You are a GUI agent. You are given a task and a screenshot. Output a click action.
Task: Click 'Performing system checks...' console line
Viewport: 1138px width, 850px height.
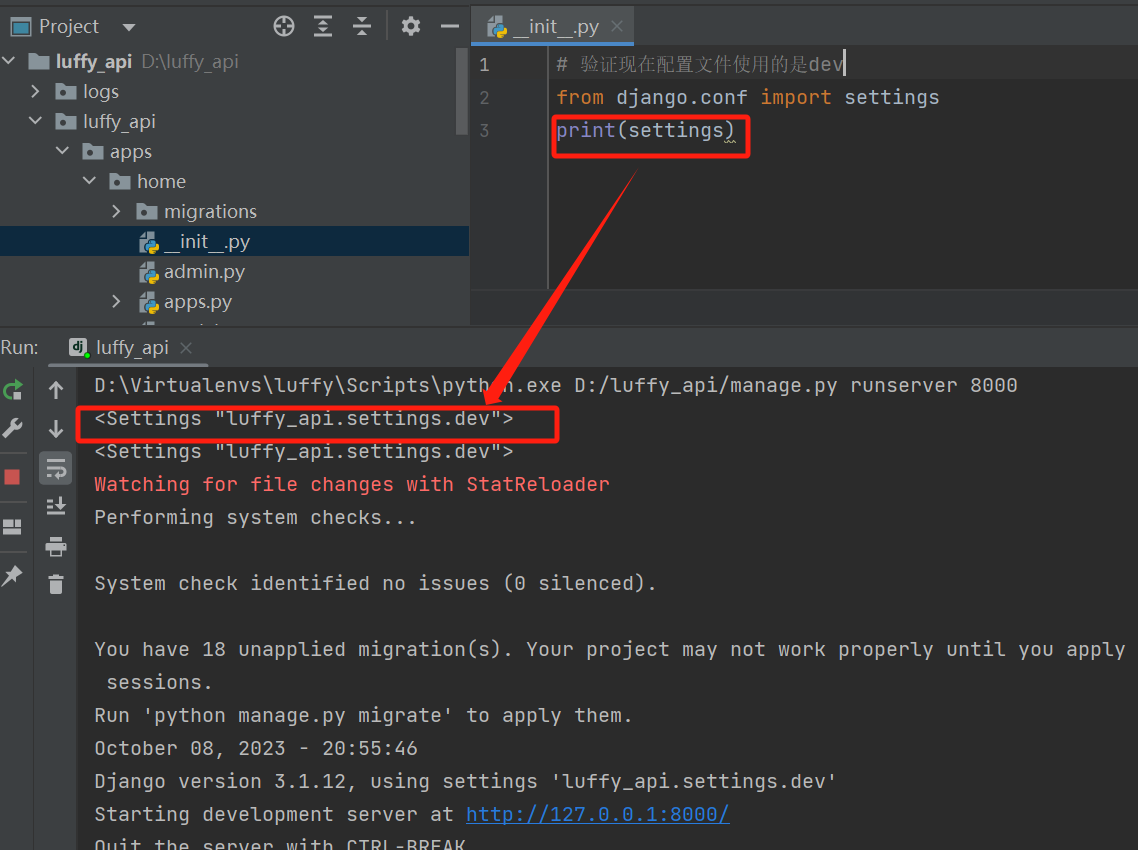pos(255,518)
